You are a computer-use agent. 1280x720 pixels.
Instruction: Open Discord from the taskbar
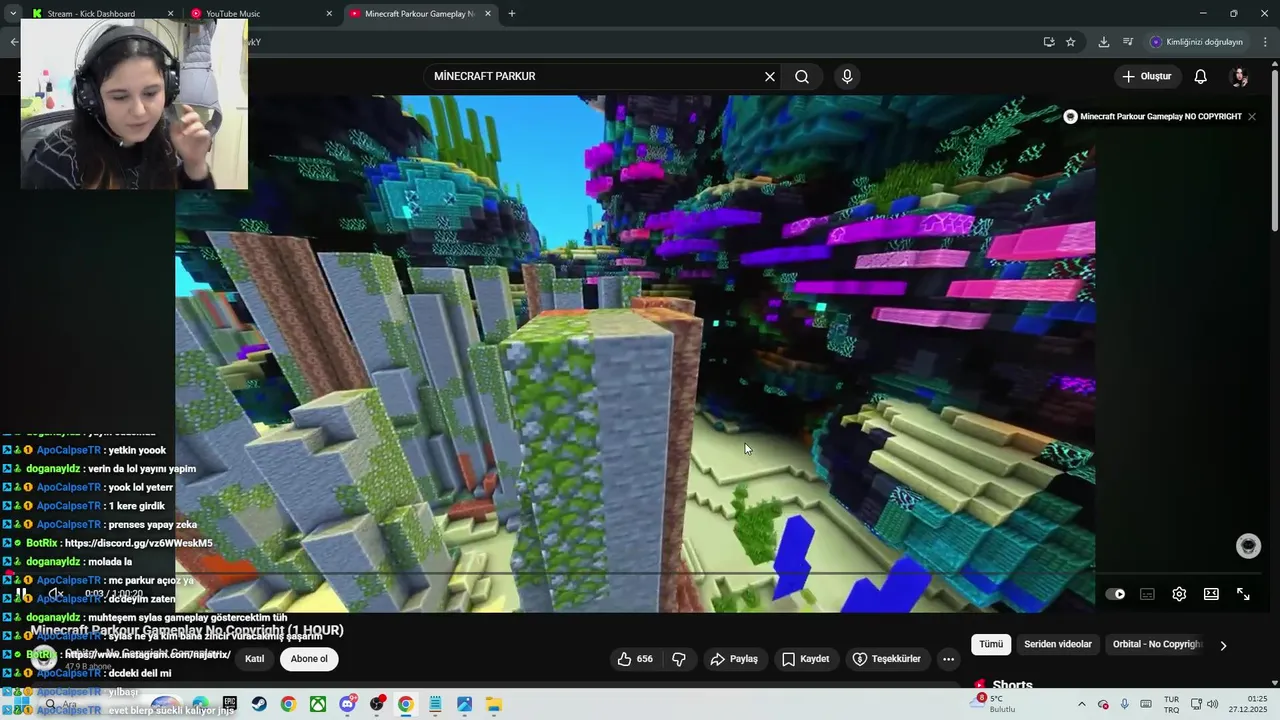[x=347, y=704]
